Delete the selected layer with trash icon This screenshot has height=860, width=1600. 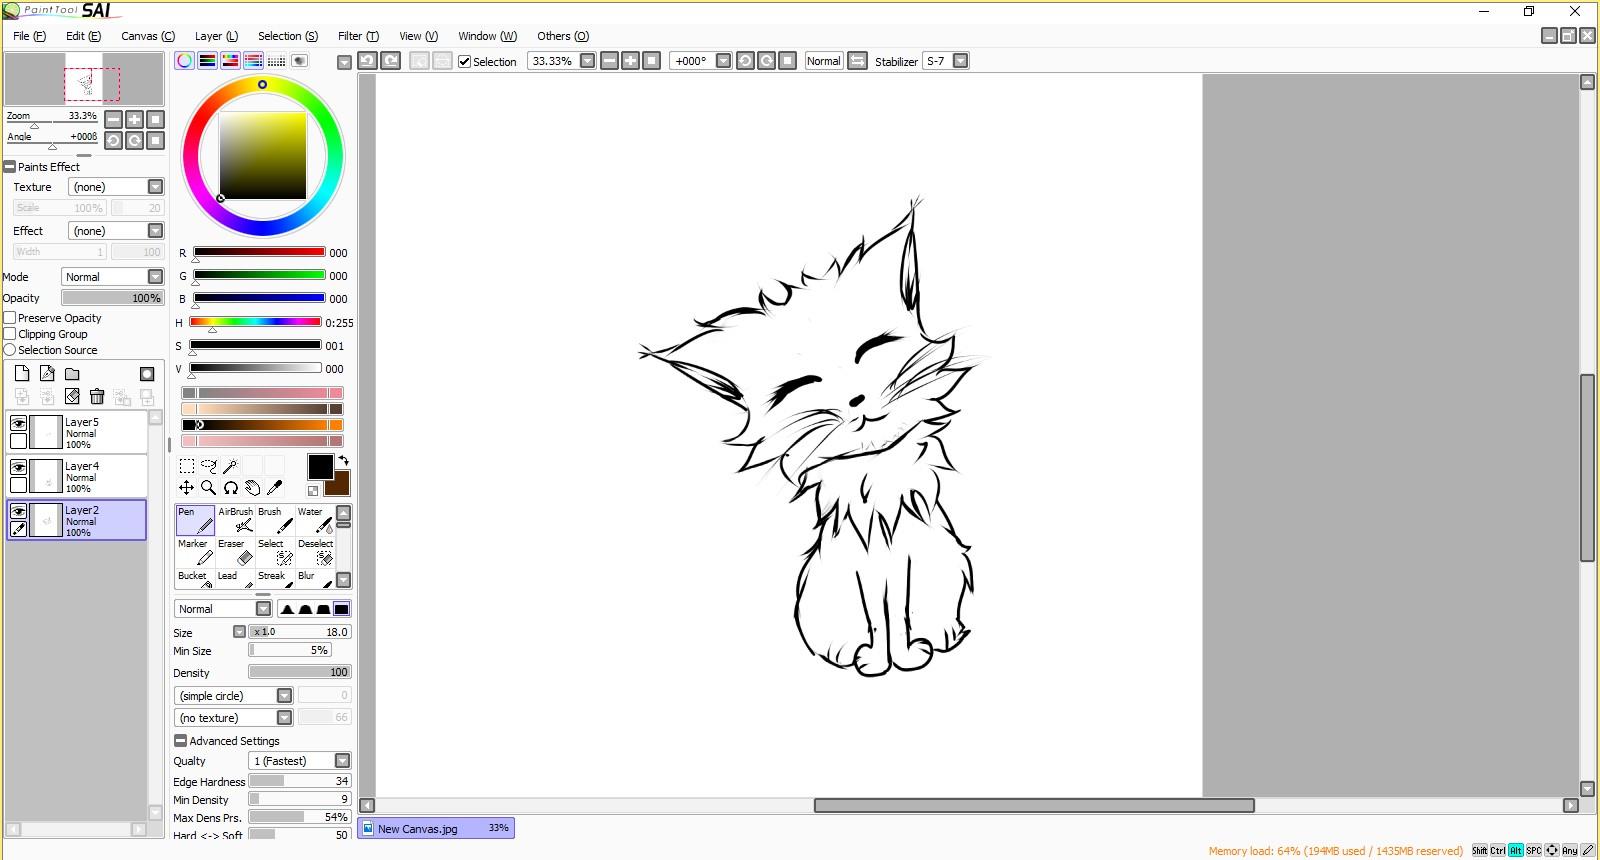pos(97,397)
